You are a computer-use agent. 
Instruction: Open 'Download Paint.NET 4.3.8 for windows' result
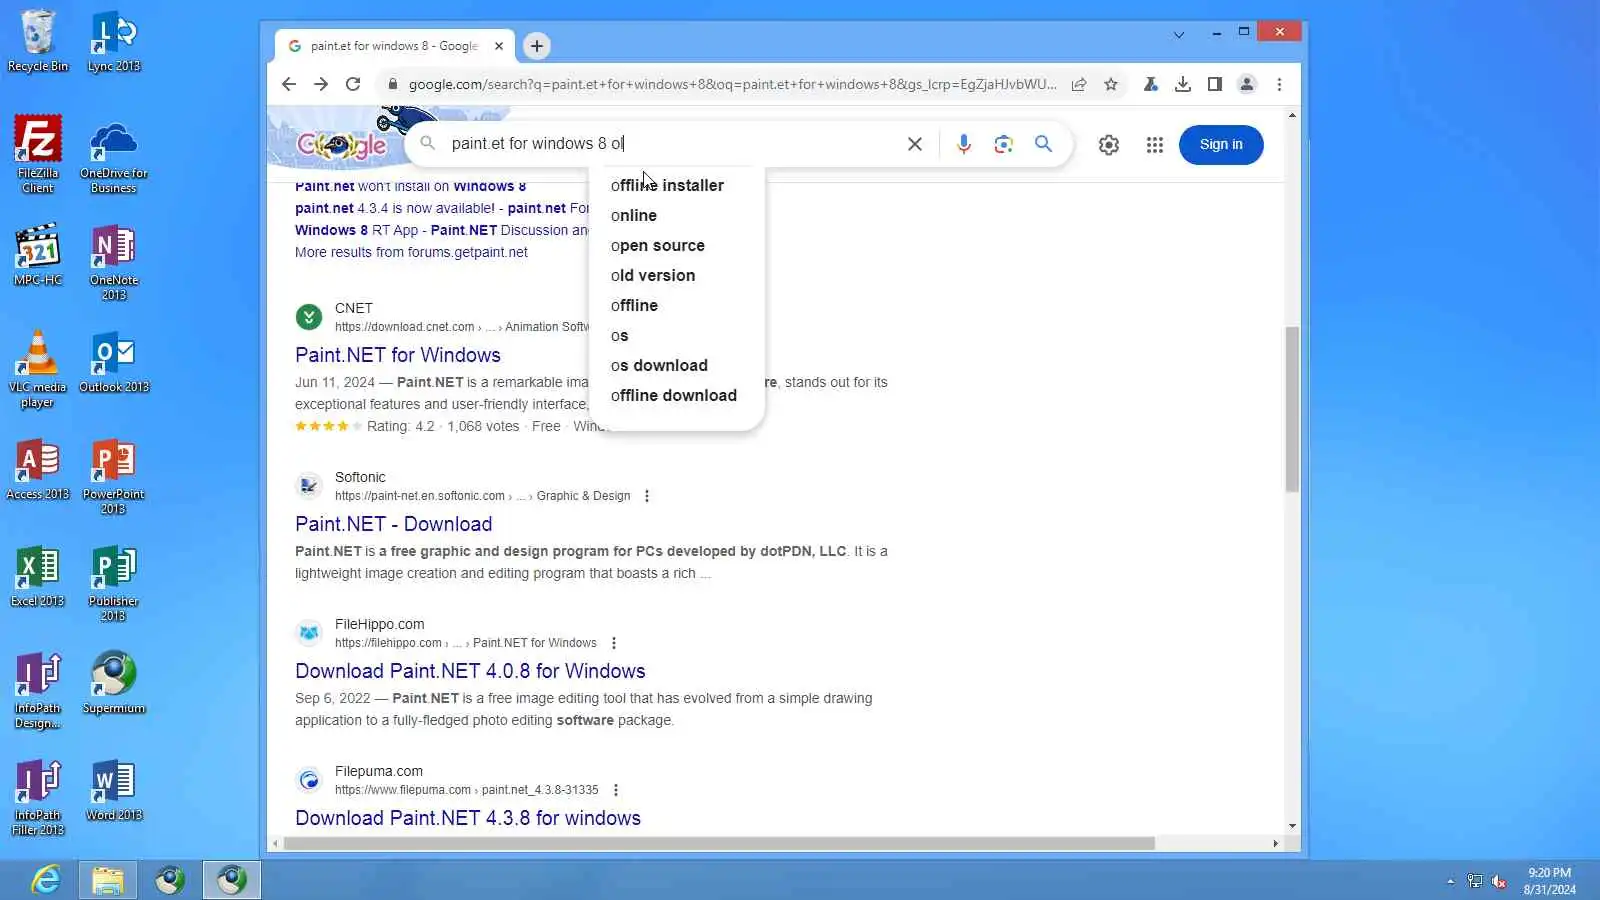[468, 818]
